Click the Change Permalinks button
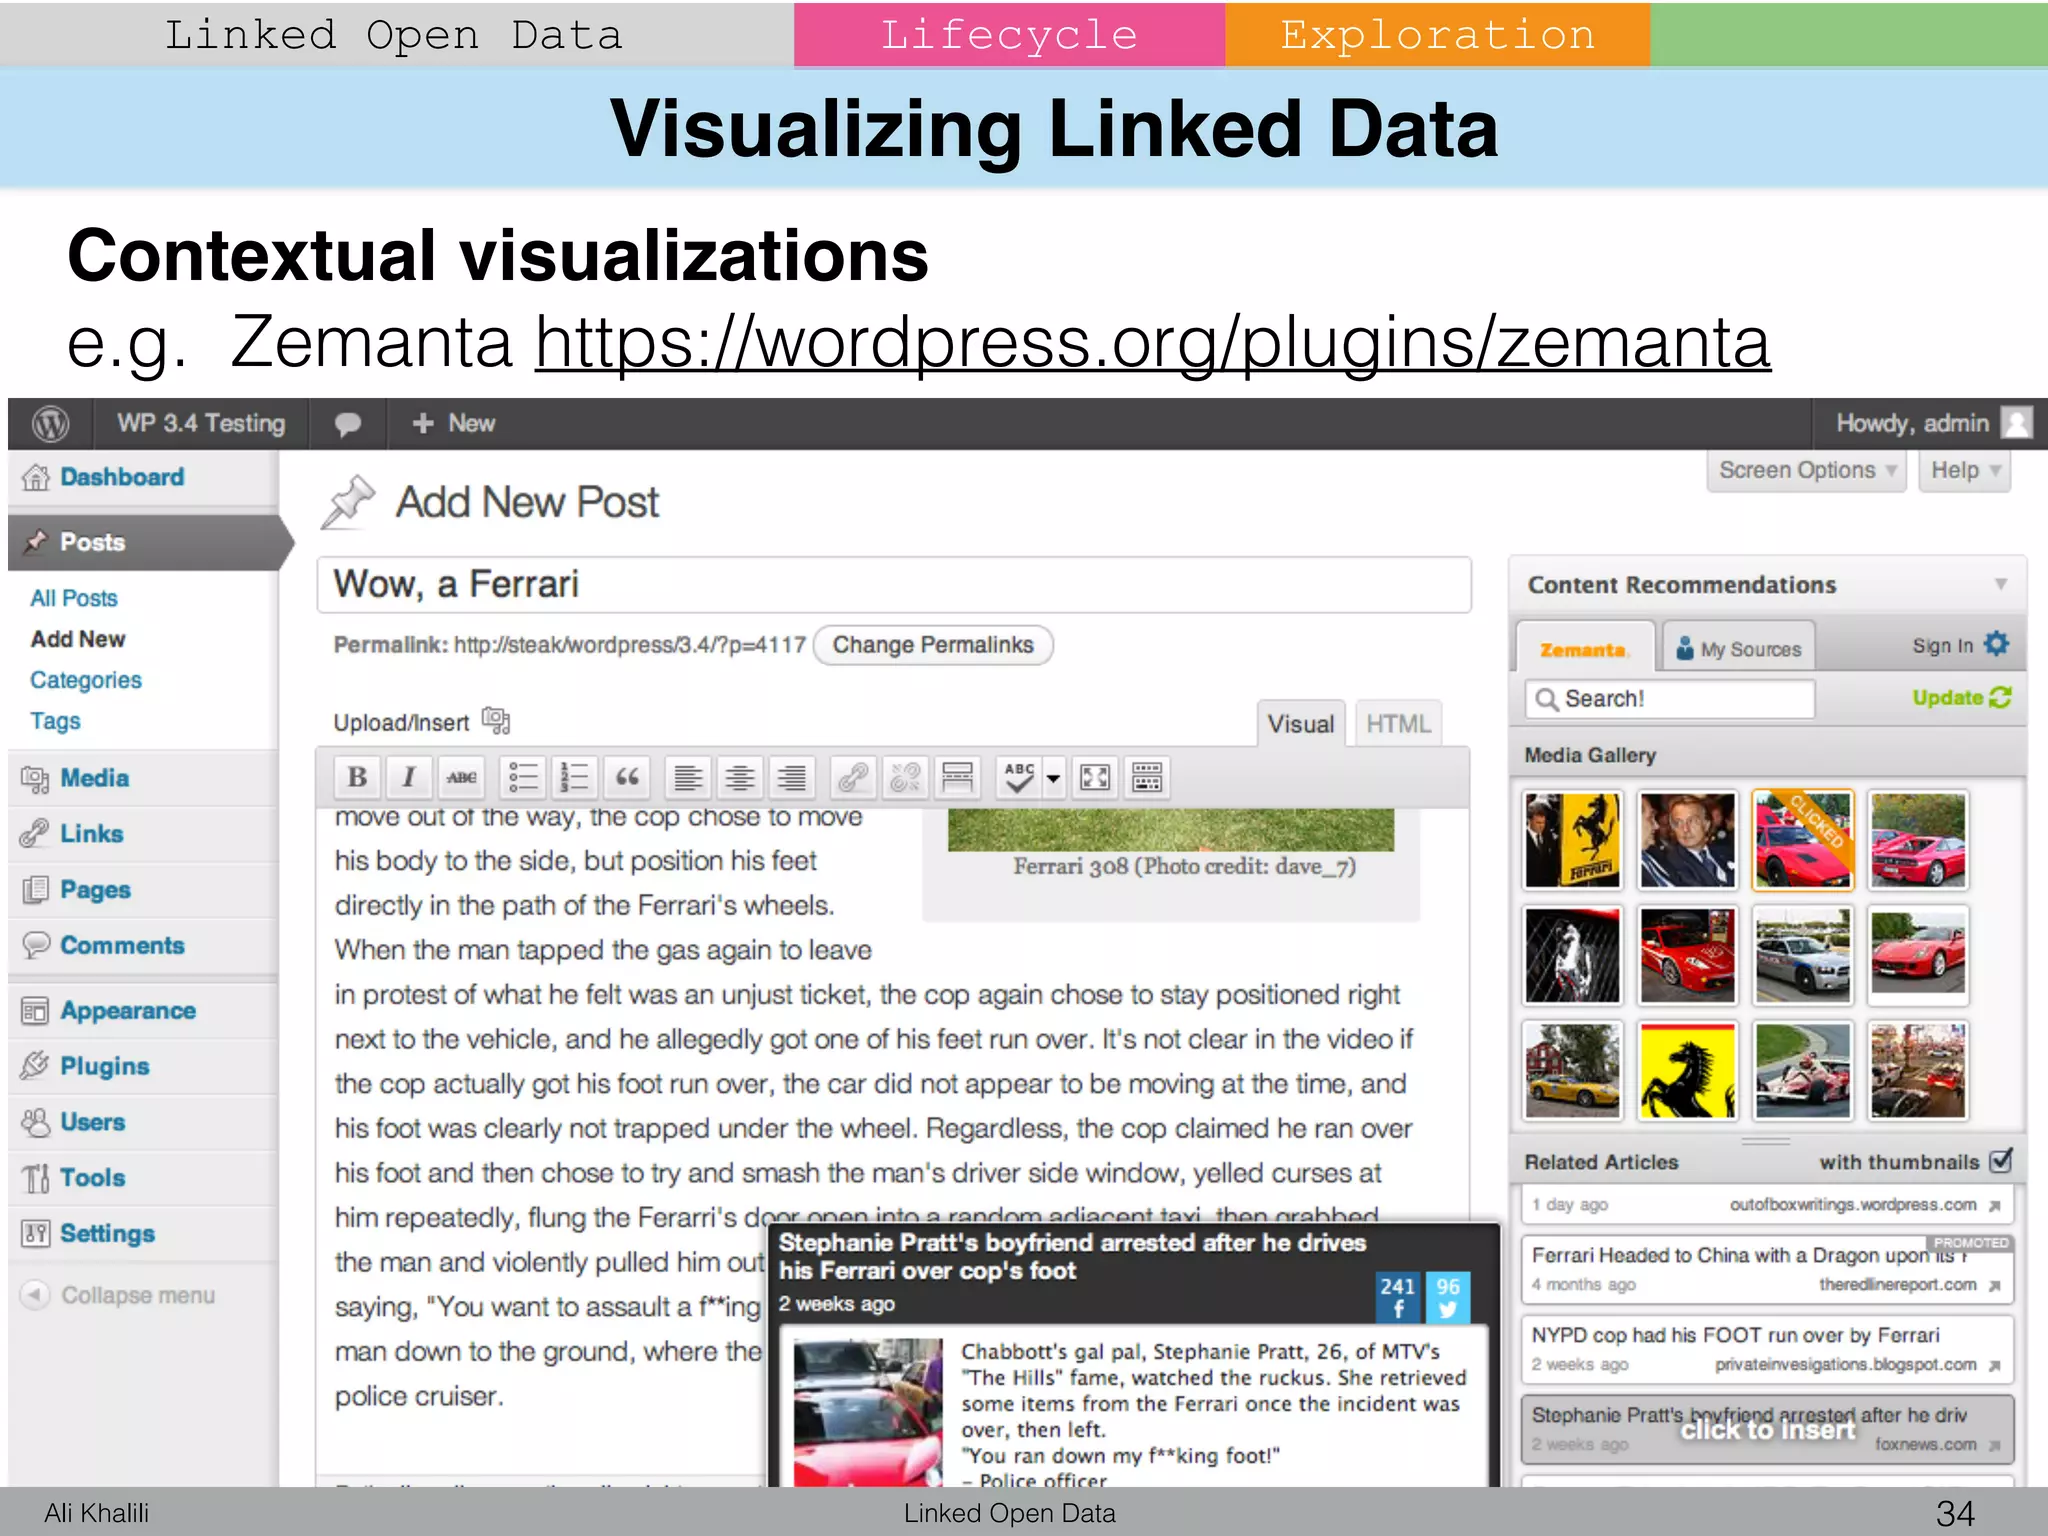The image size is (2048, 1536). 932,645
